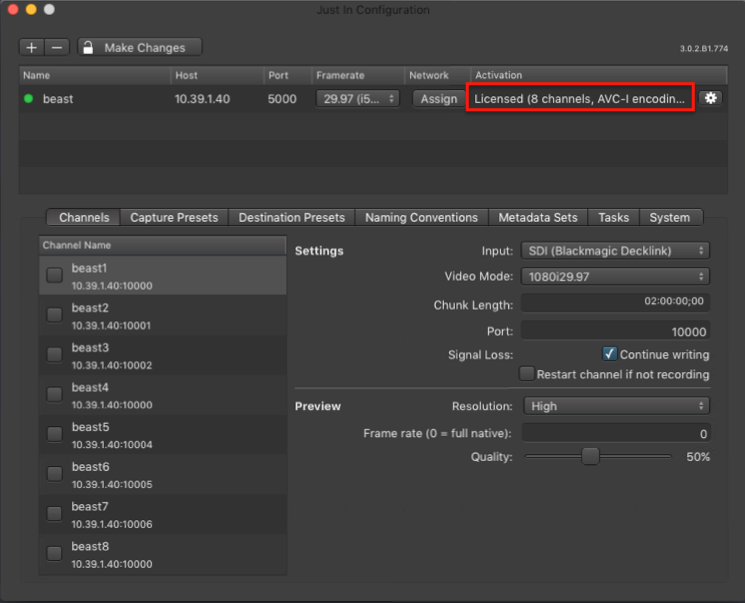Click the Port 10000 field

[615, 331]
